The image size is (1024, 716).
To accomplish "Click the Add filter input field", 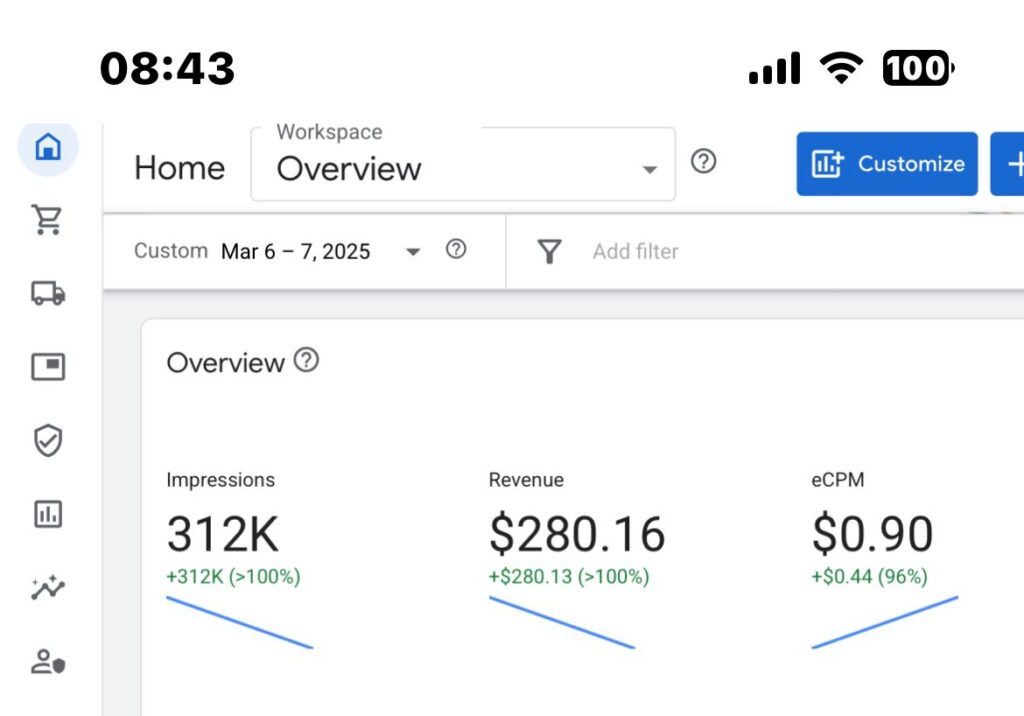I will coord(636,252).
